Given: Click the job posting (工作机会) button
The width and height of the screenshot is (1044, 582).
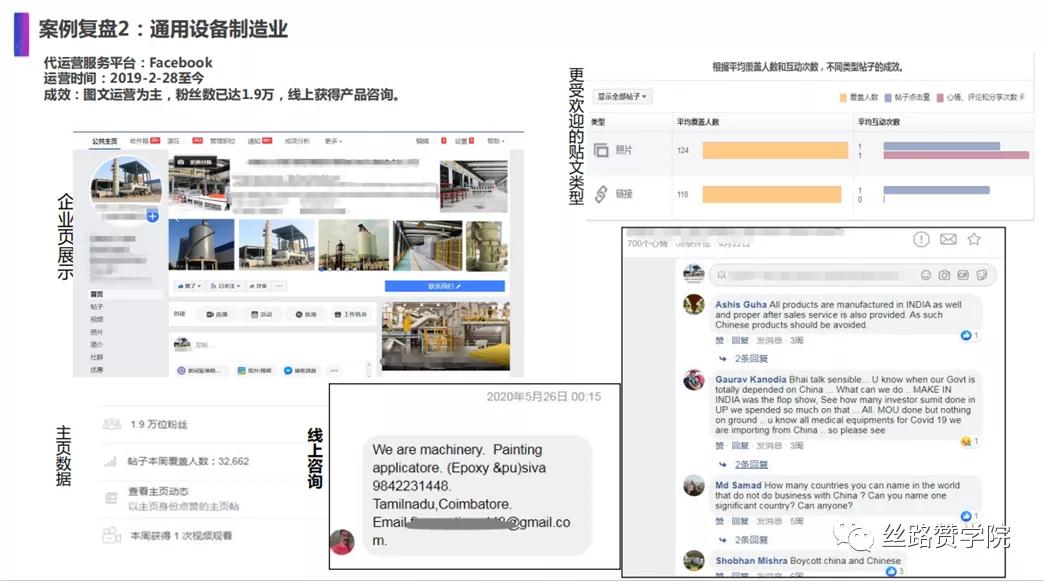Looking at the screenshot, I should (x=351, y=314).
